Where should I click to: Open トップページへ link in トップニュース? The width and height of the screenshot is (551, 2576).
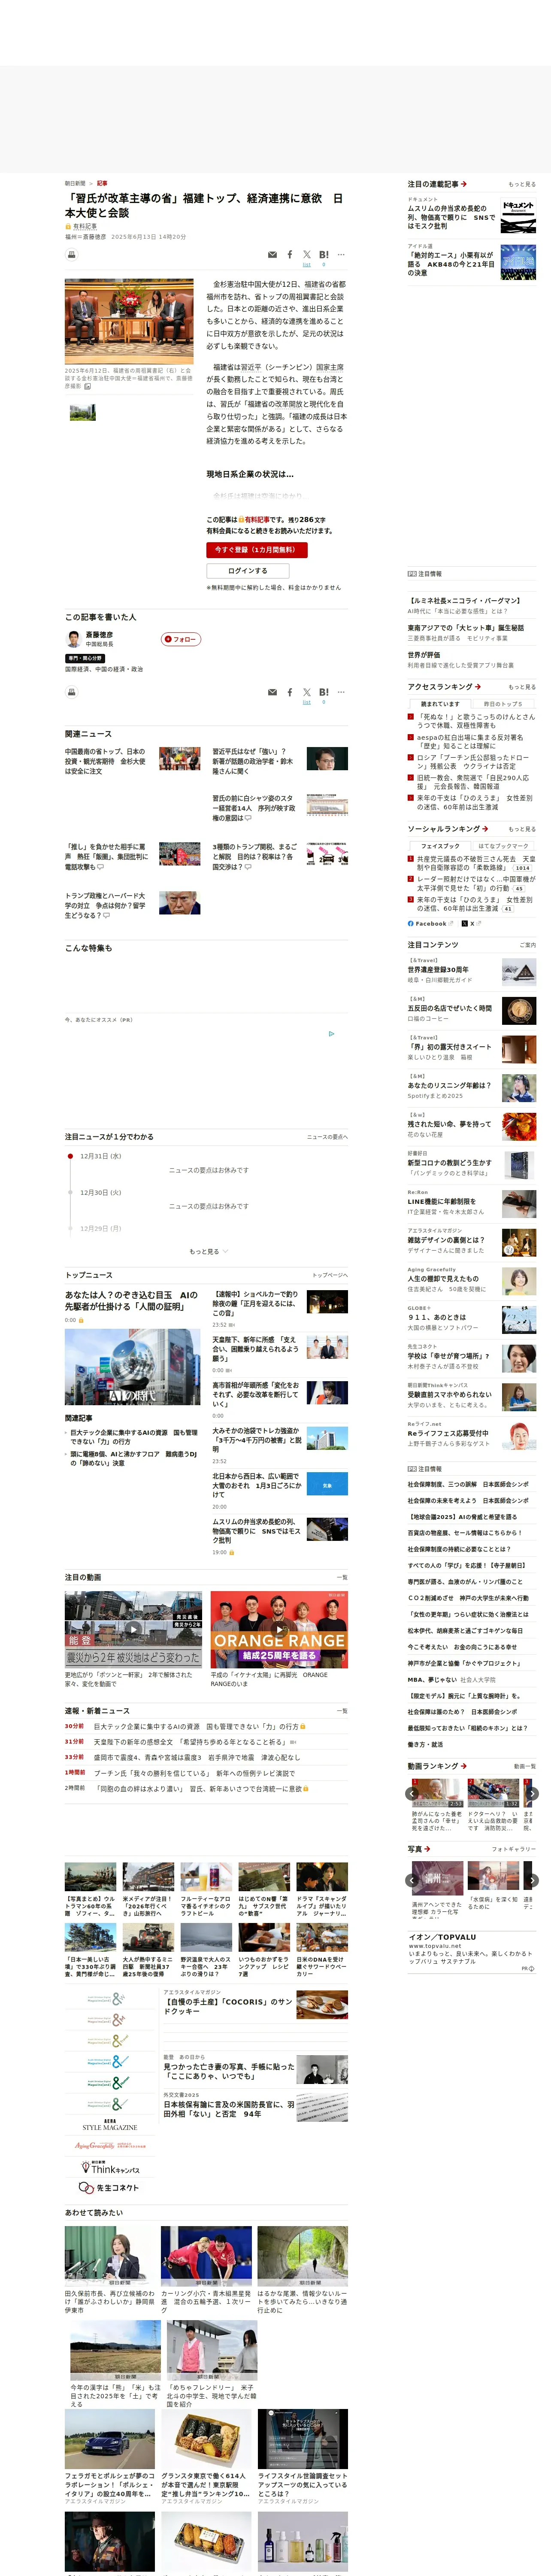click(330, 1275)
